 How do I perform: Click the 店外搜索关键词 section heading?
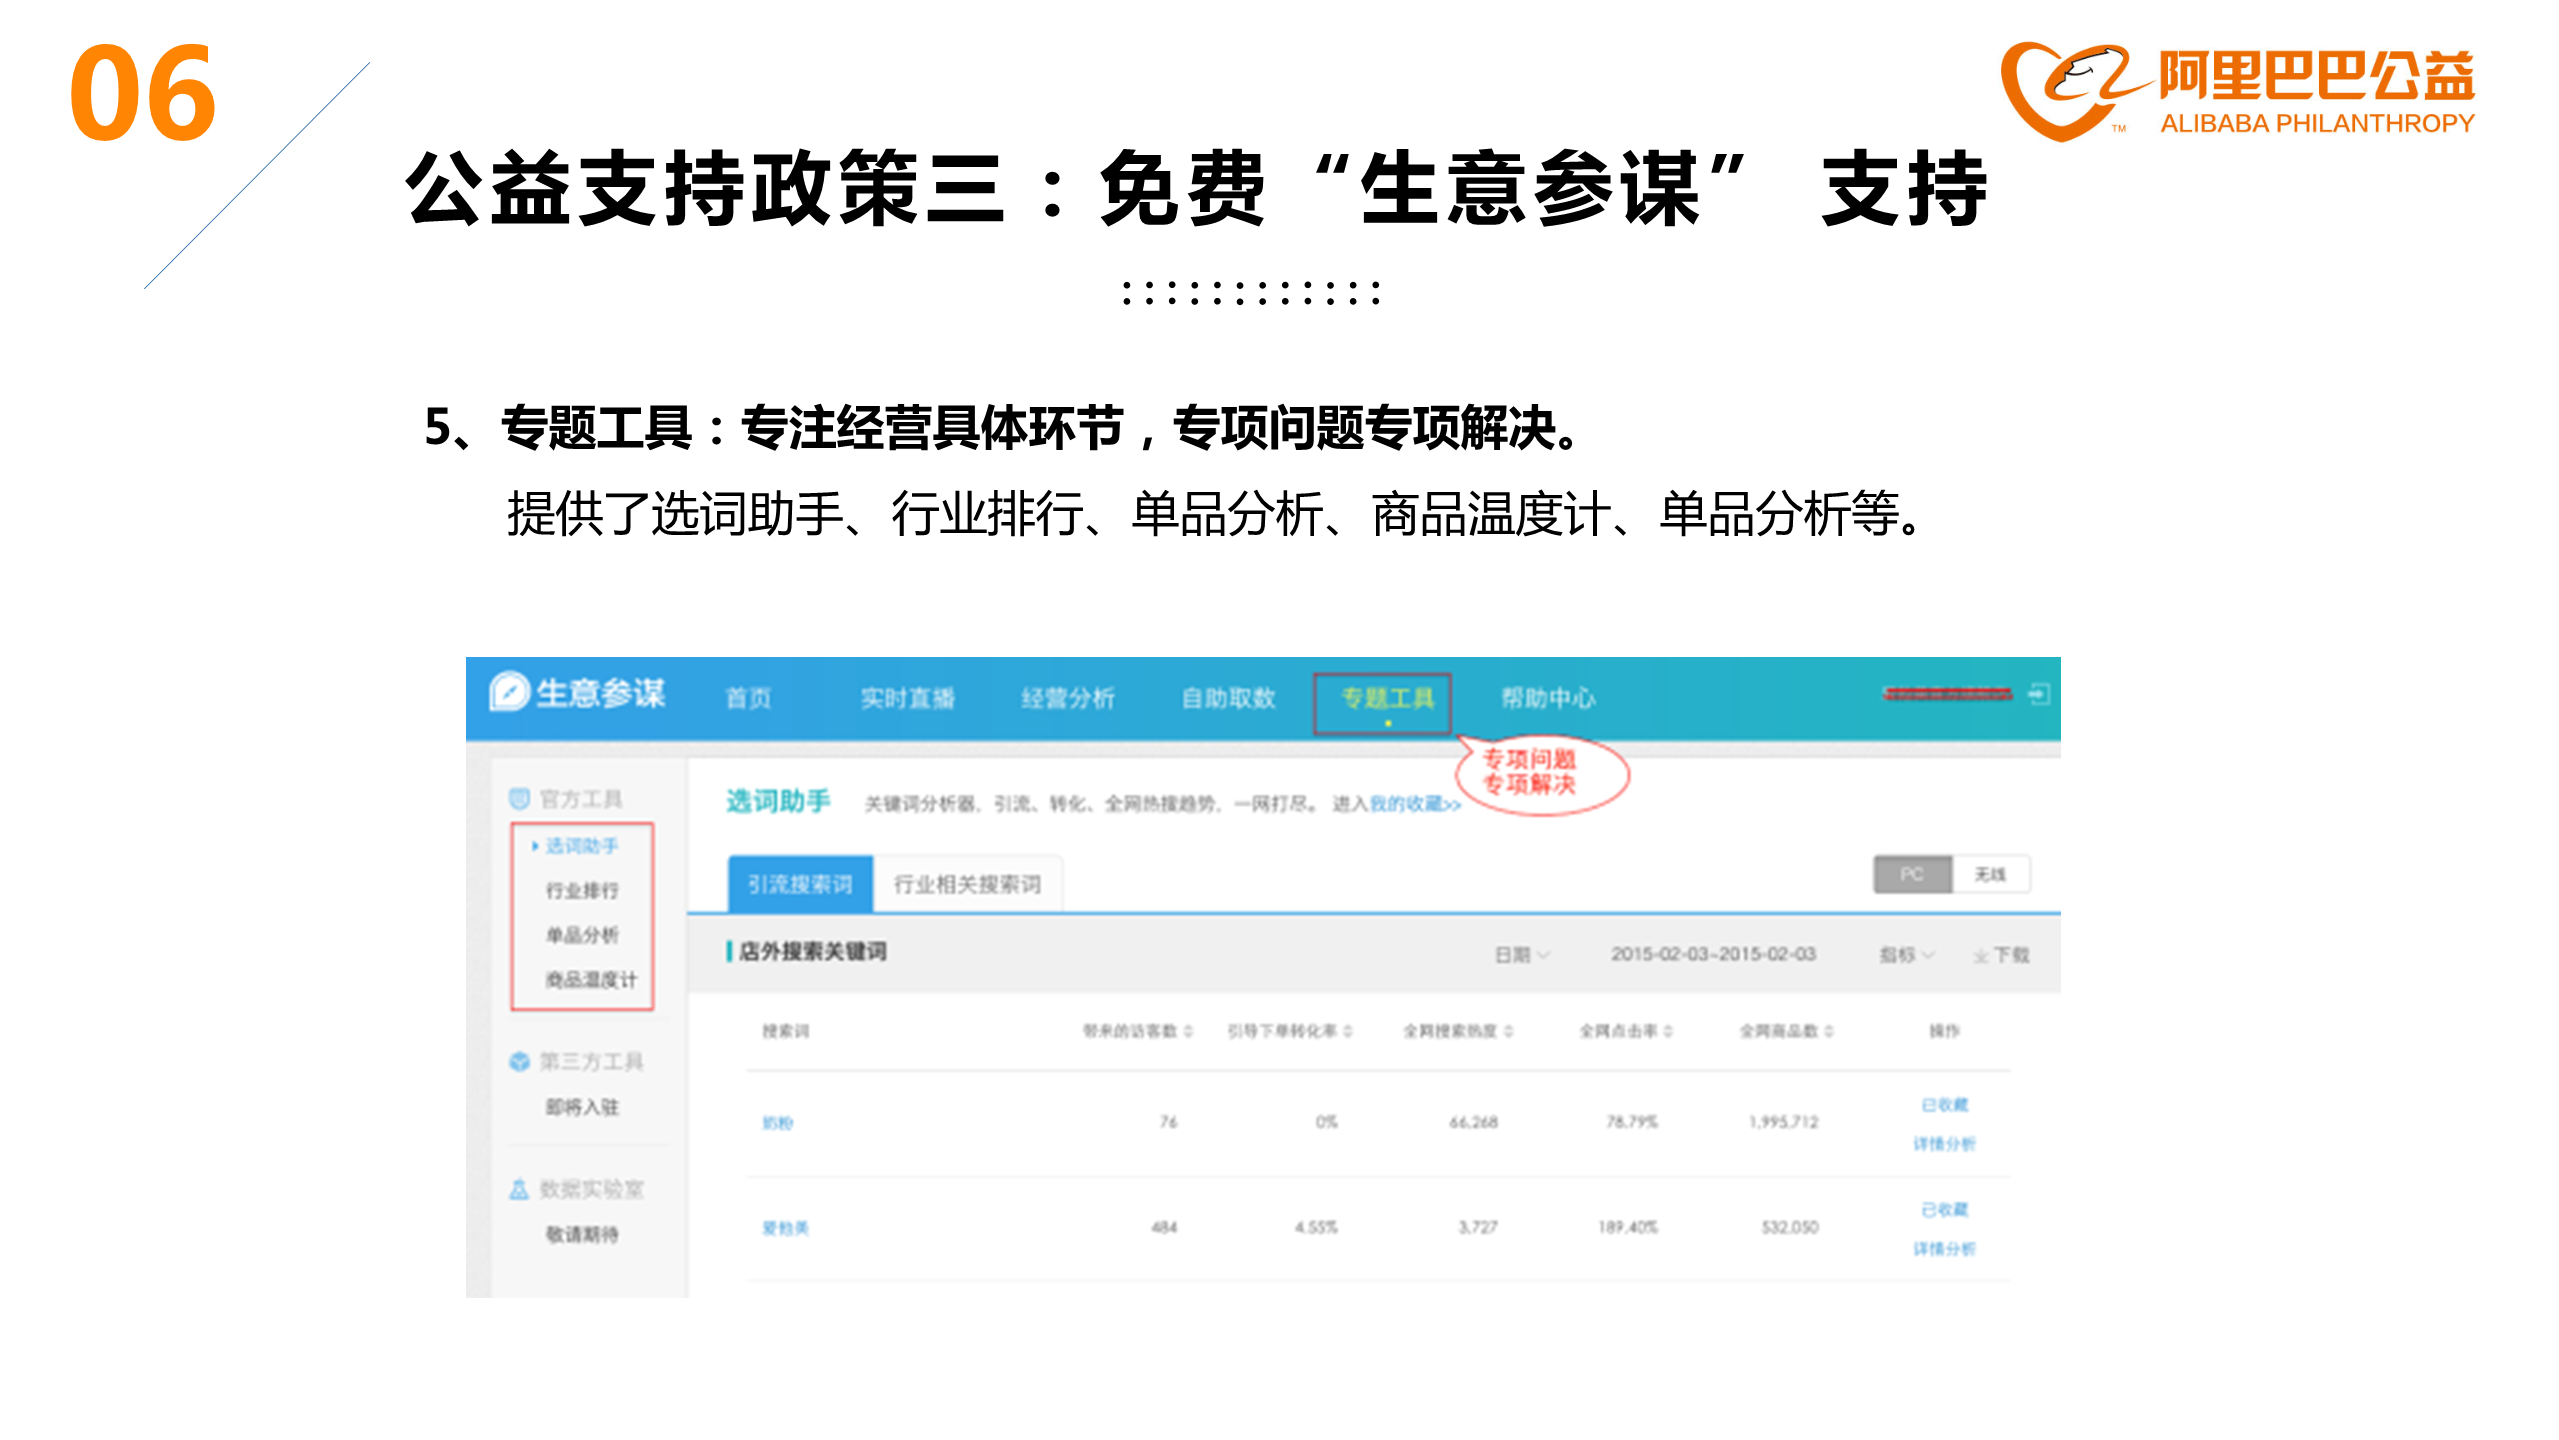pos(812,951)
